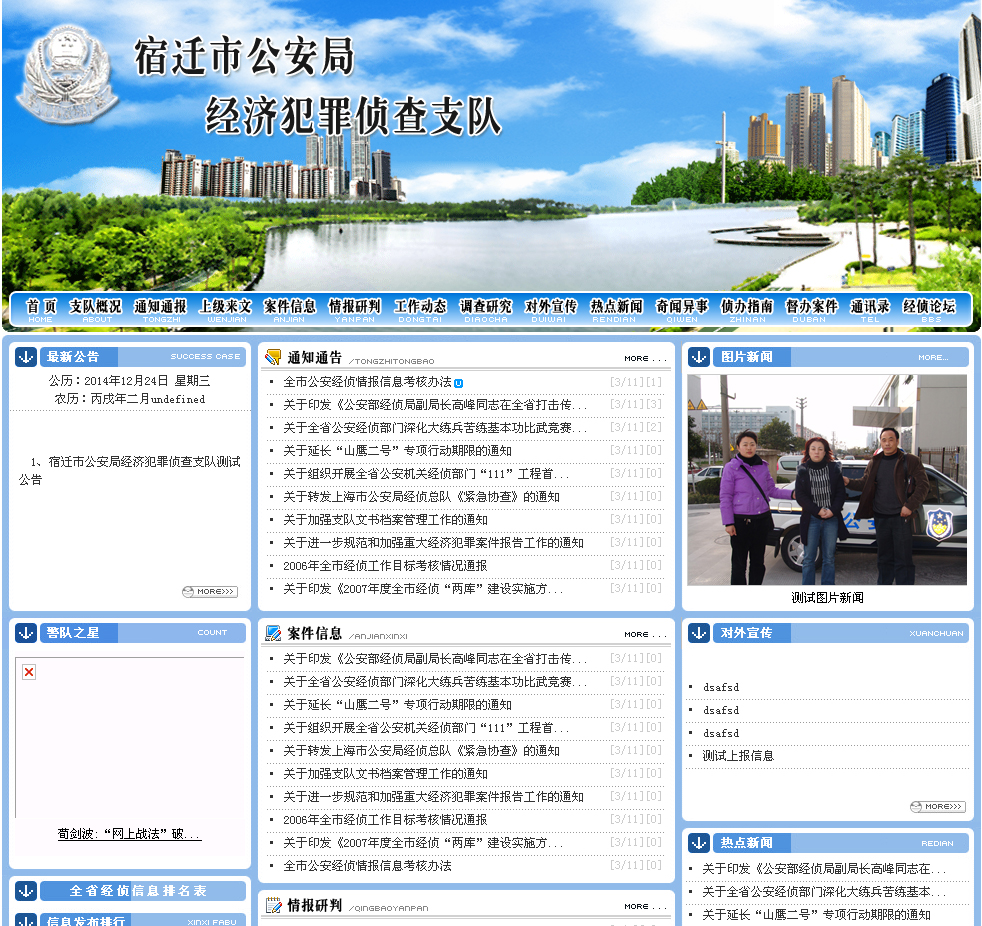Screen dimensions: 982x926
Task: Click the arrow icon beside 热点新闻
Action: [x=699, y=843]
